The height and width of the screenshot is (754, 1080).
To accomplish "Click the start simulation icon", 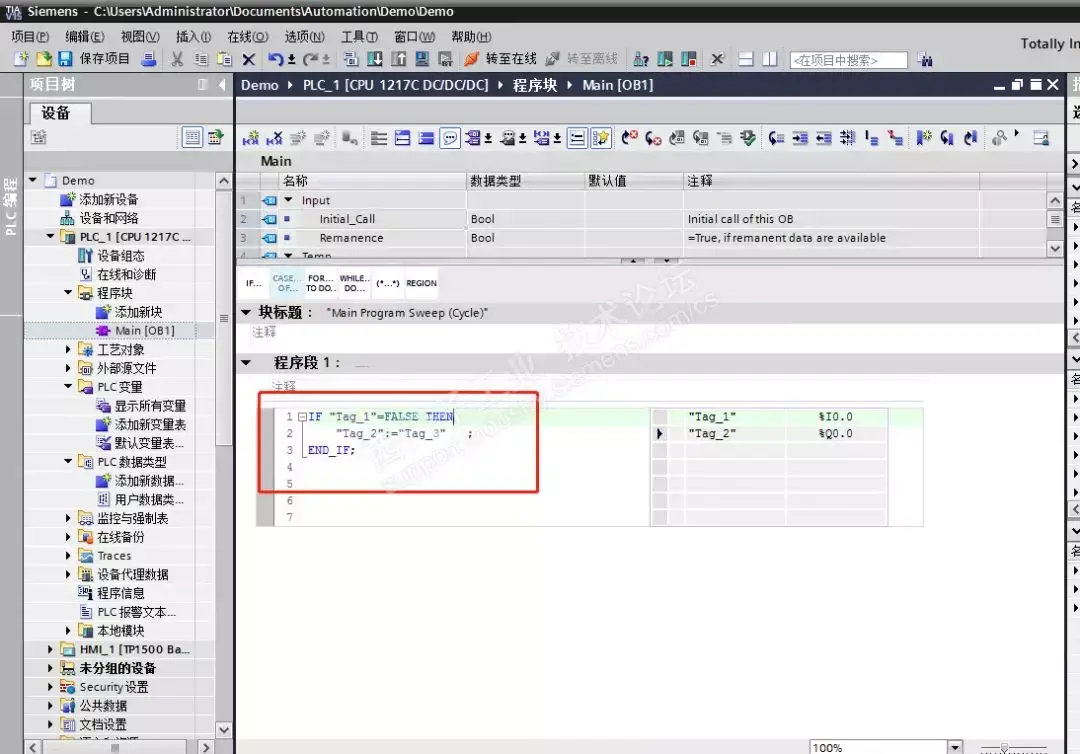I will coord(422,59).
